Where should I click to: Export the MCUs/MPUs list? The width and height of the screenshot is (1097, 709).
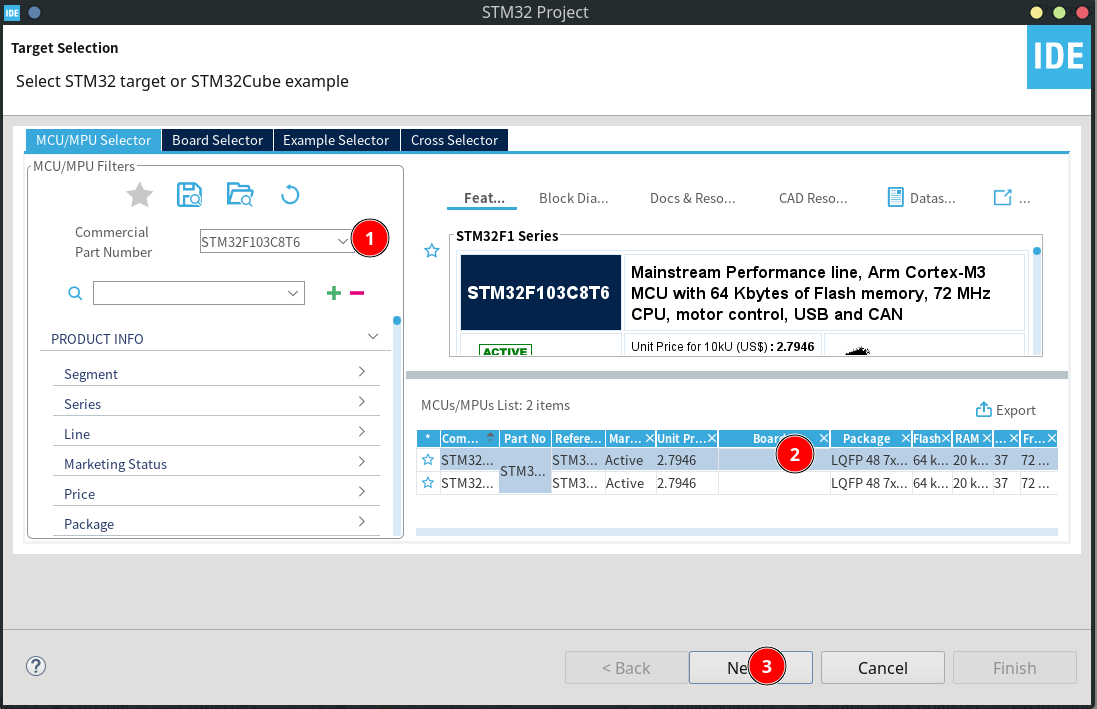[x=1005, y=410]
